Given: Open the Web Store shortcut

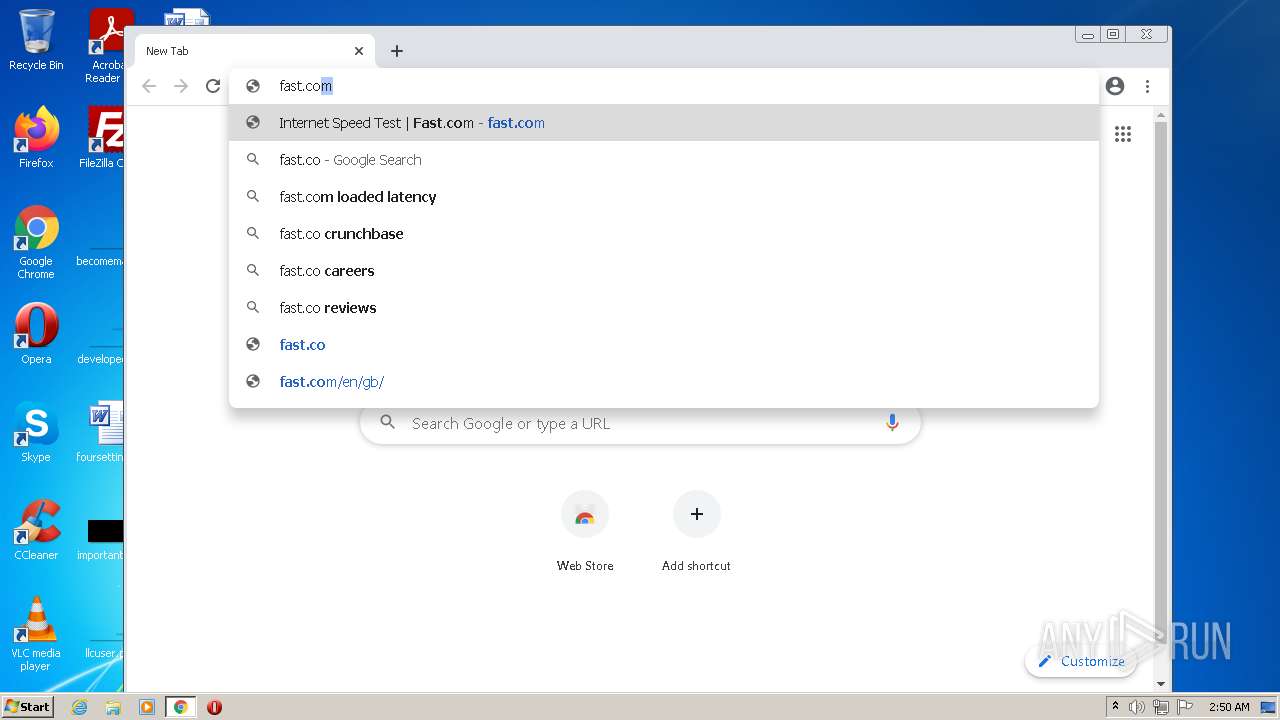Looking at the screenshot, I should (x=585, y=531).
